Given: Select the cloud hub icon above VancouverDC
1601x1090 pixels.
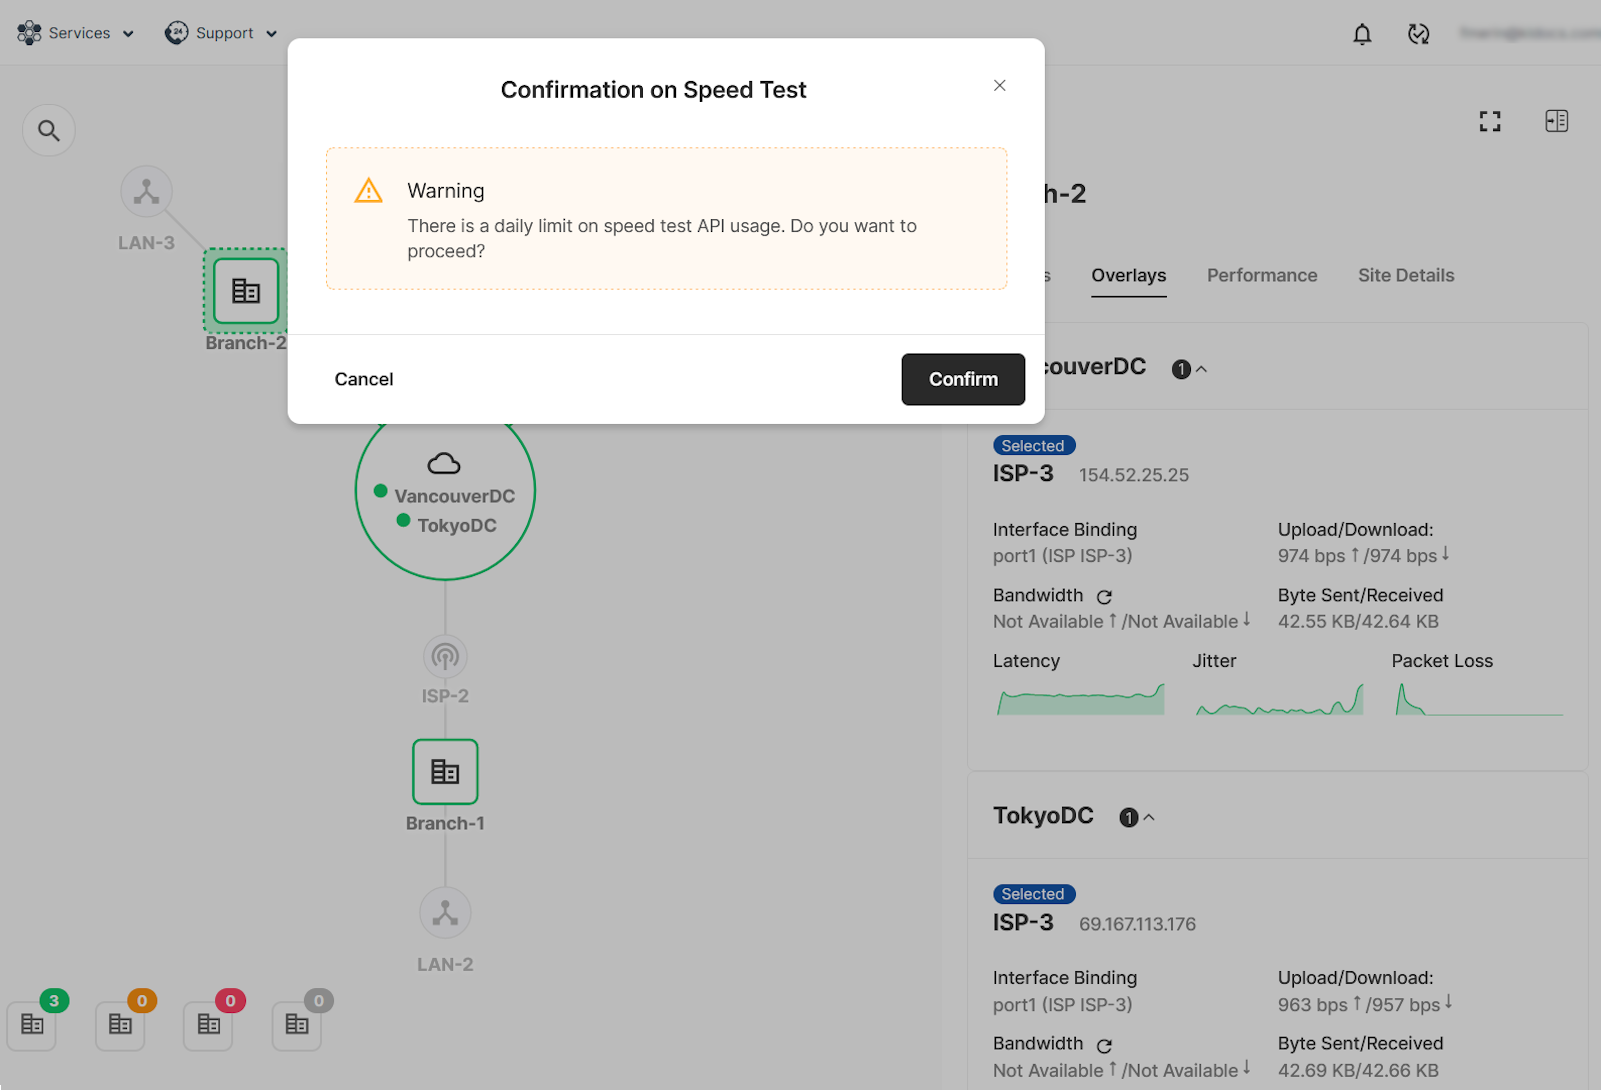Looking at the screenshot, I should pos(444,463).
